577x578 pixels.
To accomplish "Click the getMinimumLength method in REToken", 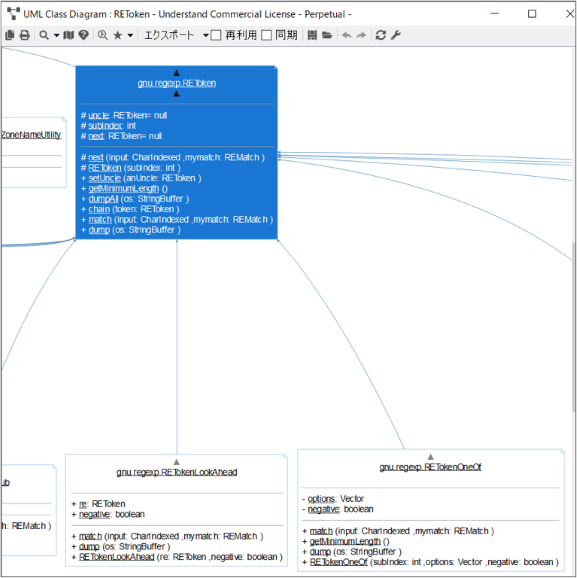I will coord(124,189).
